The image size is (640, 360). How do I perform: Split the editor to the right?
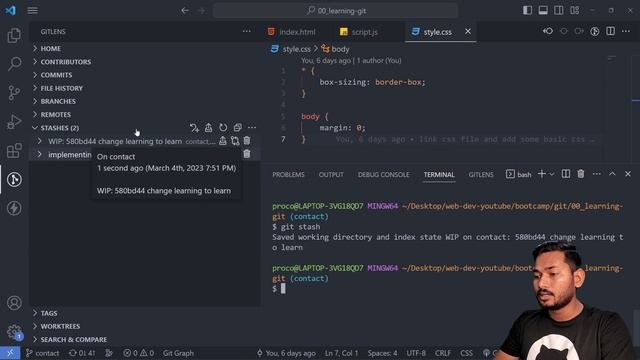[611, 31]
